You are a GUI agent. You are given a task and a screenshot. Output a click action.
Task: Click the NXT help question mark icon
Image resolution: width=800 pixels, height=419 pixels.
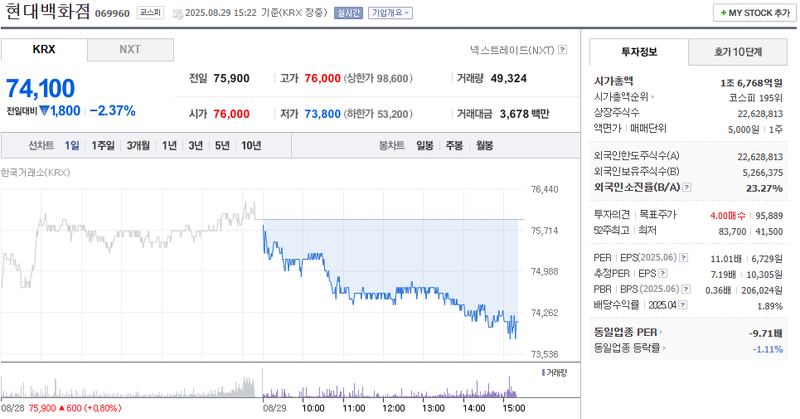(x=563, y=50)
